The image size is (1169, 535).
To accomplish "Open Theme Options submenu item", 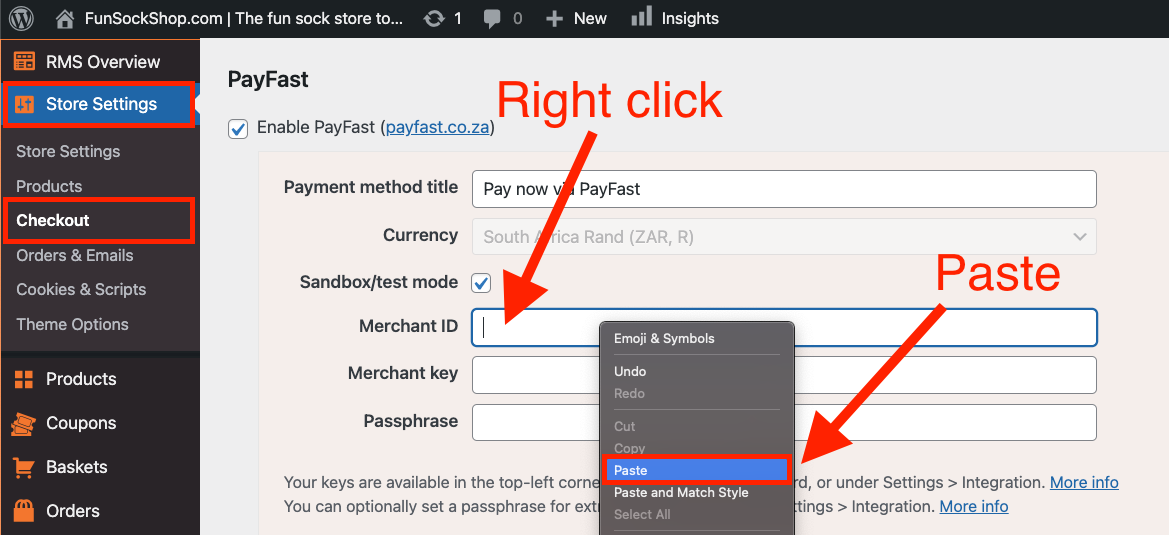I will point(72,325).
